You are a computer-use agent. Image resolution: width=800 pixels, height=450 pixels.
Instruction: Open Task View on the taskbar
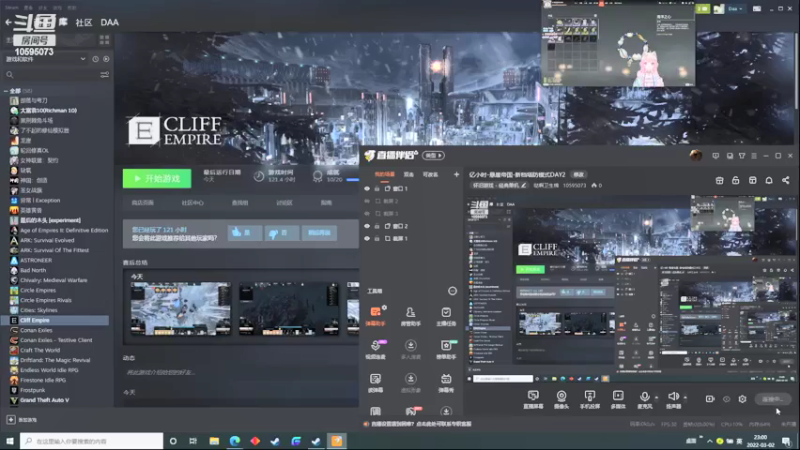tap(193, 441)
